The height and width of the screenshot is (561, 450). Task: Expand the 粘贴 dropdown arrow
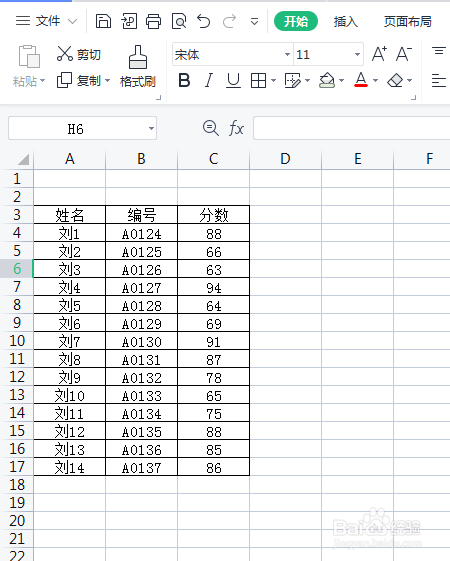[42, 81]
